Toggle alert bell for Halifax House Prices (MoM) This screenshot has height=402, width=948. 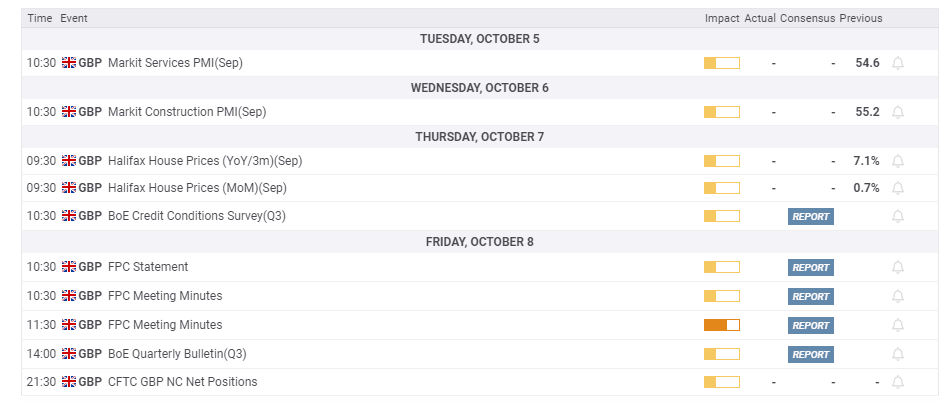[897, 188]
